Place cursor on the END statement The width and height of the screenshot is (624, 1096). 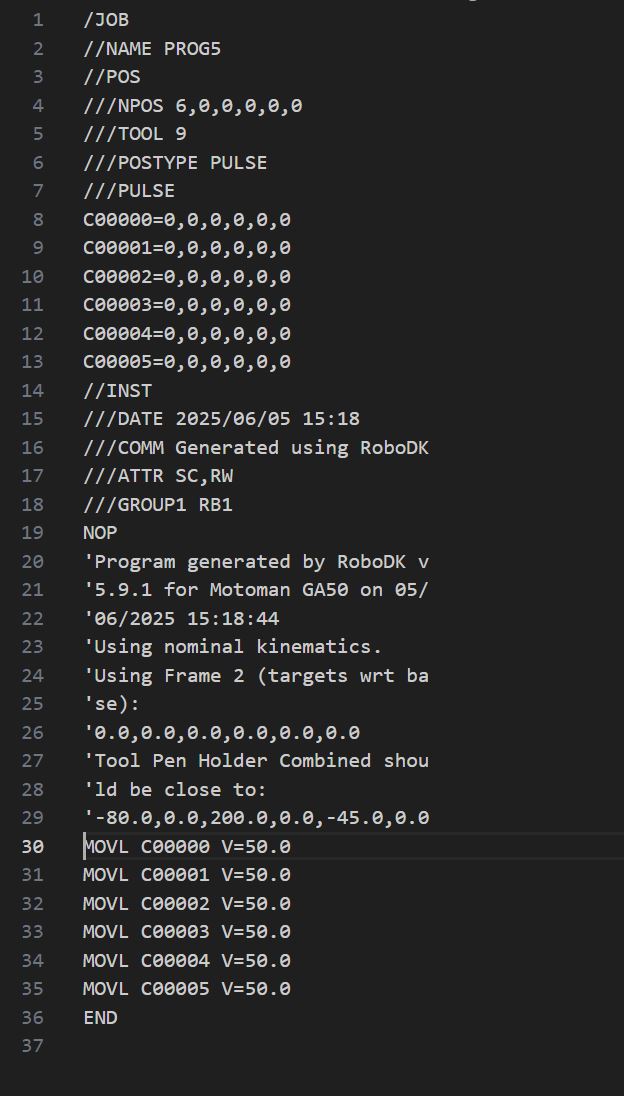(100, 1017)
